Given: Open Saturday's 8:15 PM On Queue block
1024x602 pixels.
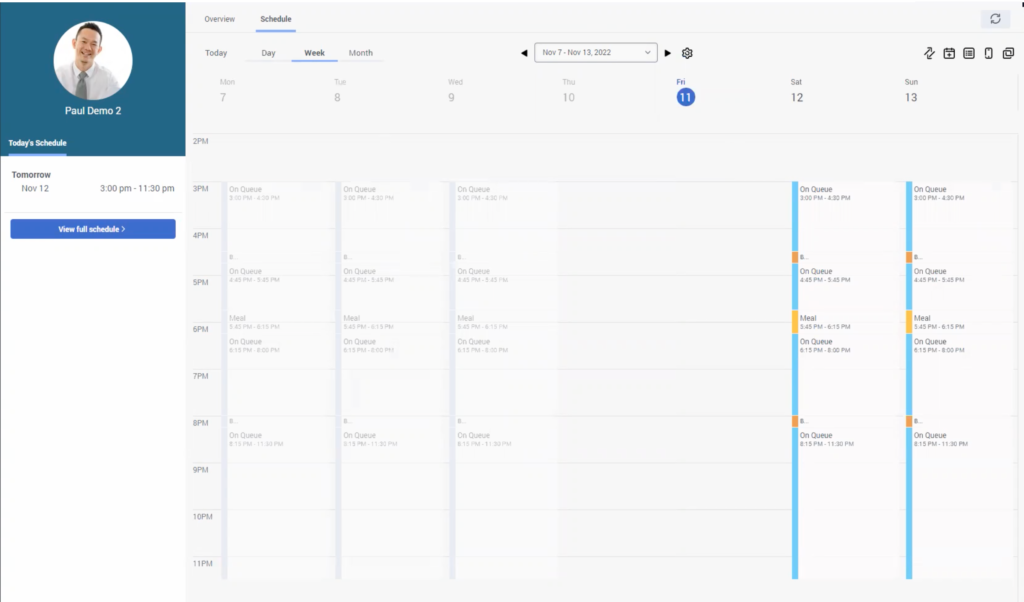Looking at the screenshot, I should point(846,503).
